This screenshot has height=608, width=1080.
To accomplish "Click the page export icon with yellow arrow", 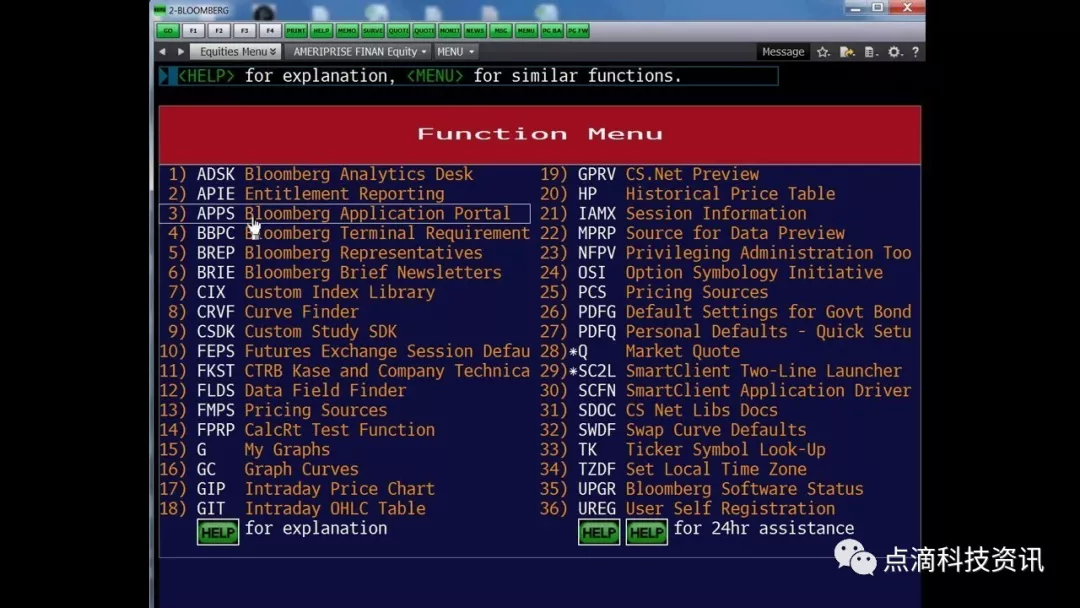I will pyautogui.click(x=847, y=52).
